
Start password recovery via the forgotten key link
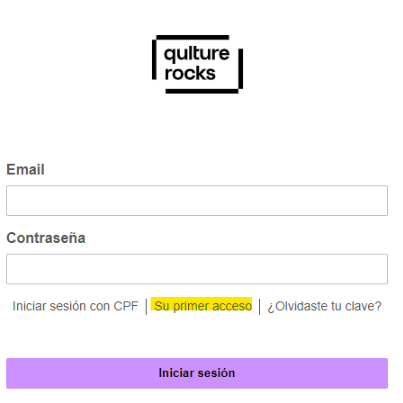324,306
